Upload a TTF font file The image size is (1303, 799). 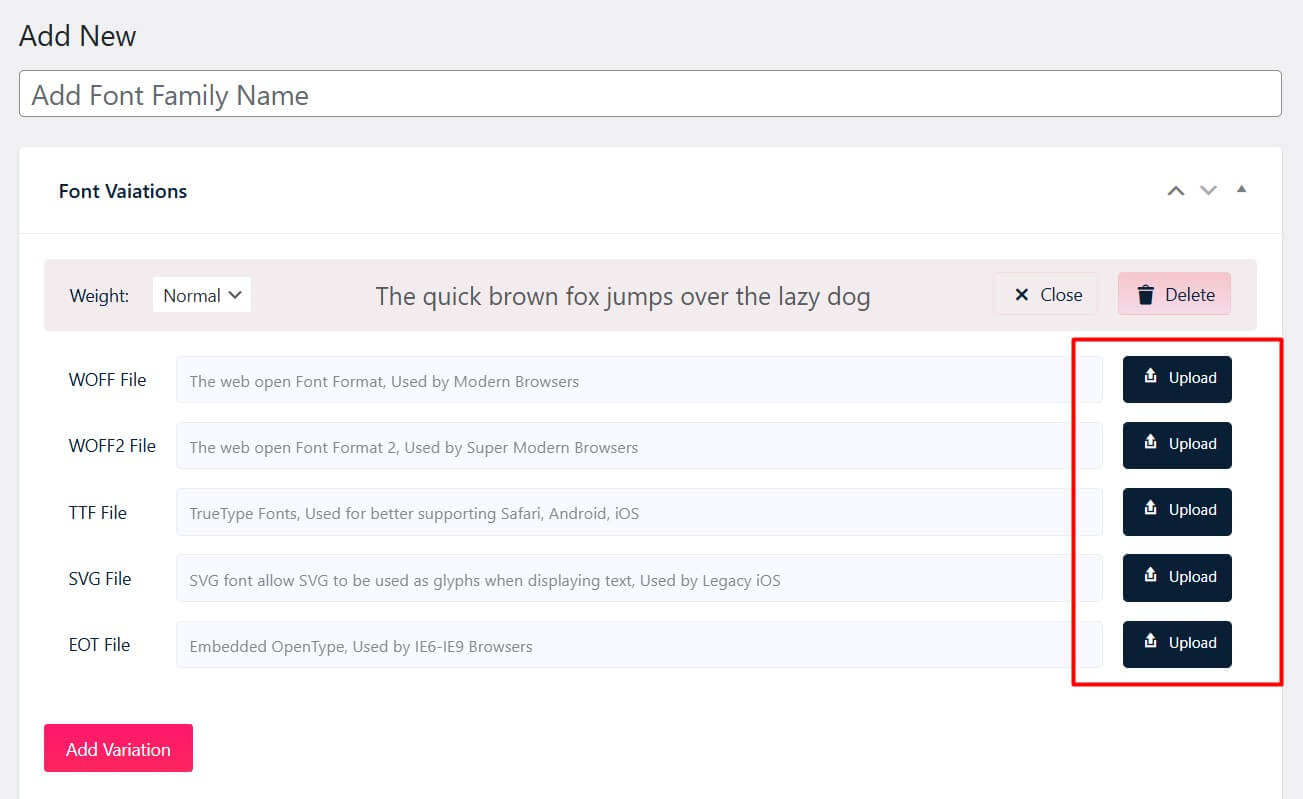pyautogui.click(x=1177, y=511)
